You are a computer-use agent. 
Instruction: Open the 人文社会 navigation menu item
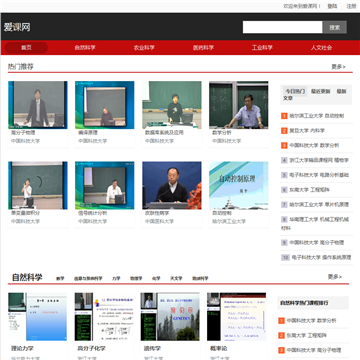pos(321,48)
